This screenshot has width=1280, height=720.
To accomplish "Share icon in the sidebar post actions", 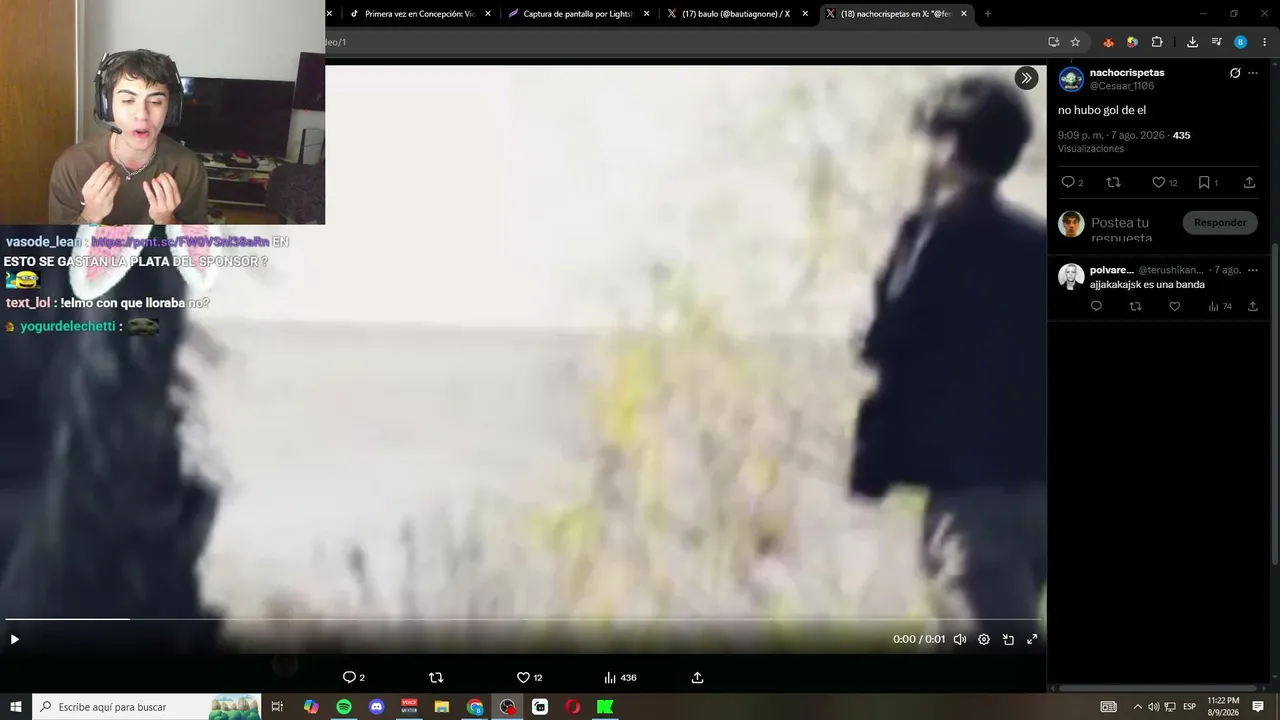I will (x=1249, y=182).
